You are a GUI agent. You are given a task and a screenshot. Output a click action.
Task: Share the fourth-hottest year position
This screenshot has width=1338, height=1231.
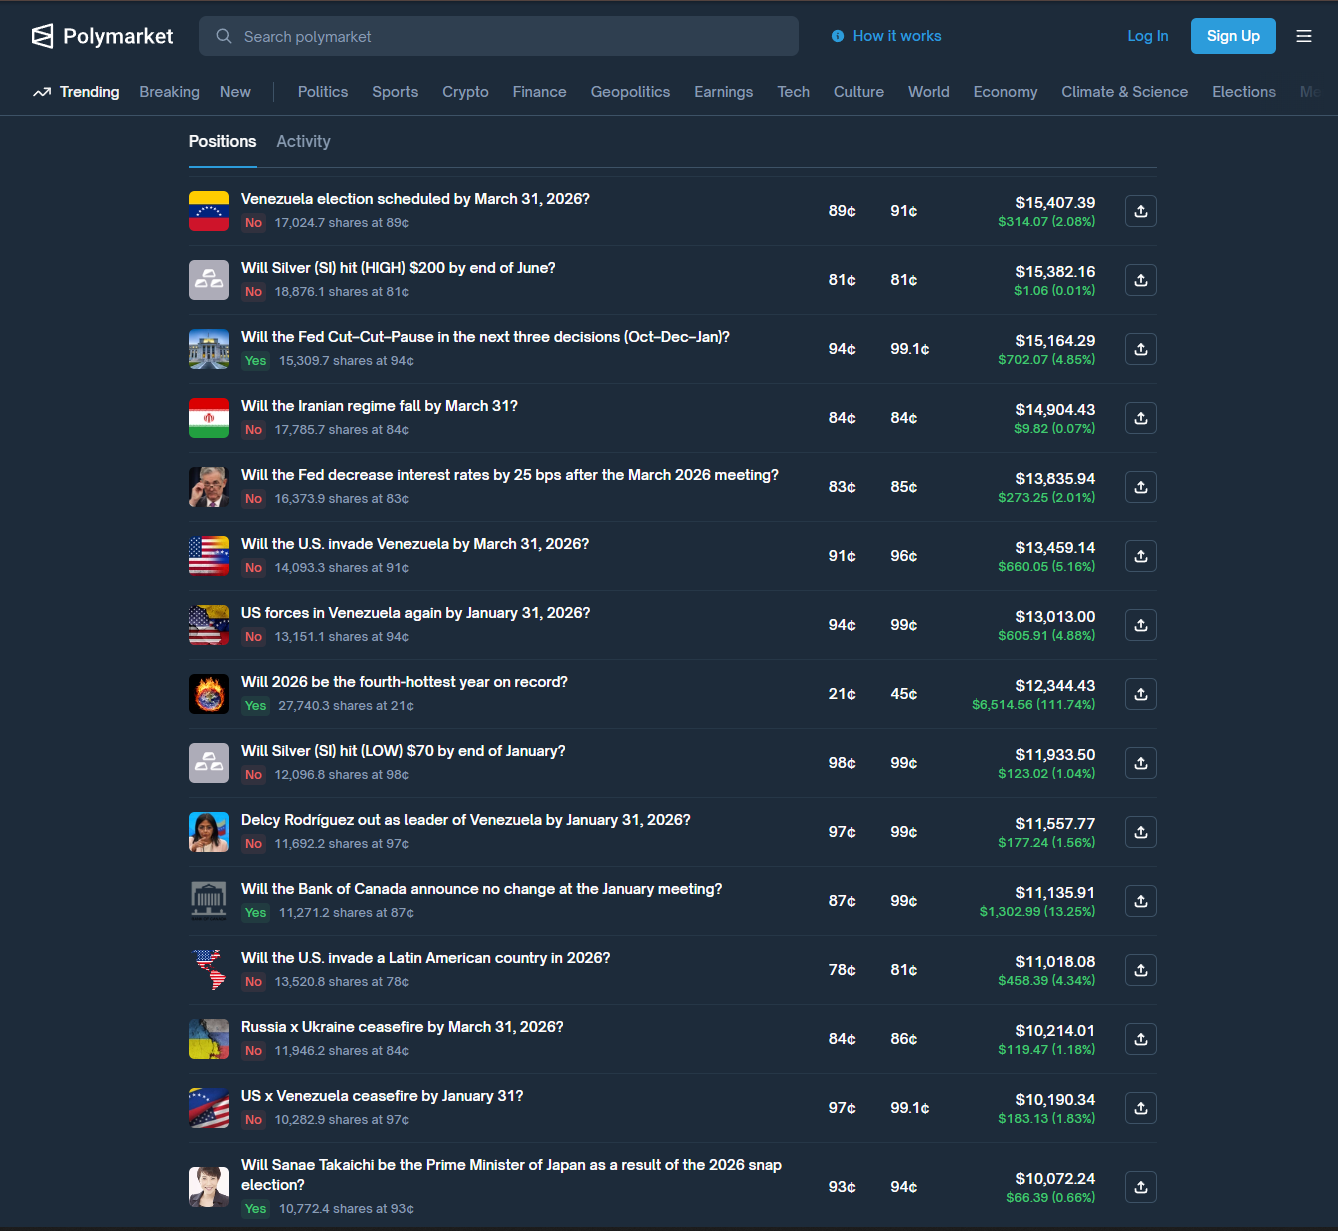point(1140,694)
